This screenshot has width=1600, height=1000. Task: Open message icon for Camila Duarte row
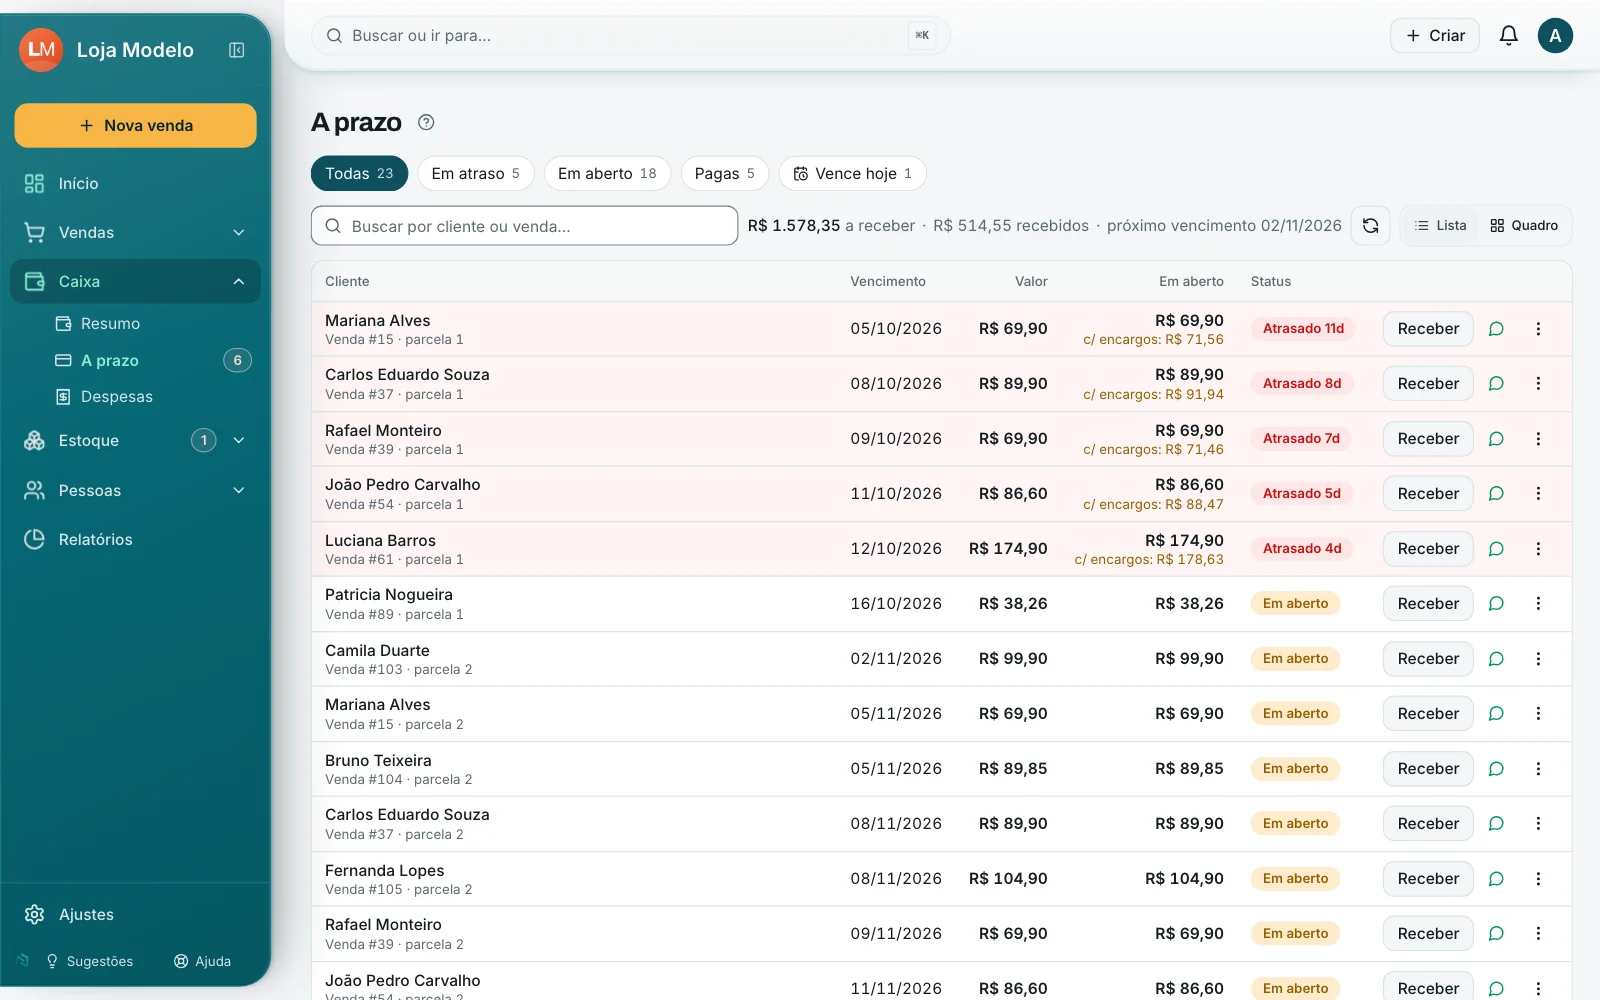(1496, 659)
